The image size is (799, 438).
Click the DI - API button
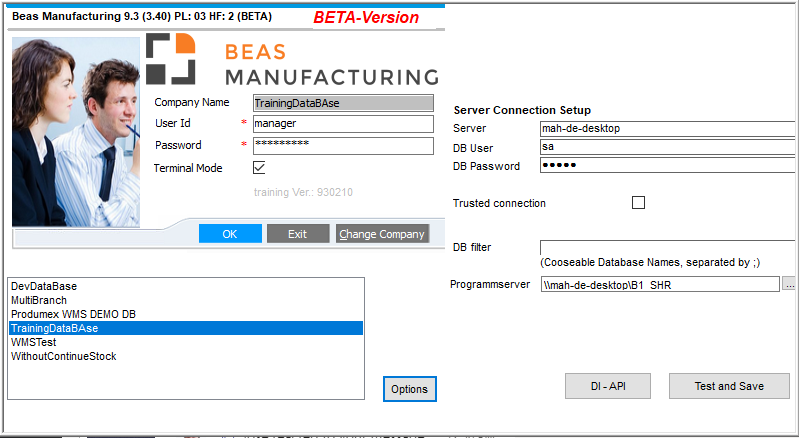pos(607,386)
